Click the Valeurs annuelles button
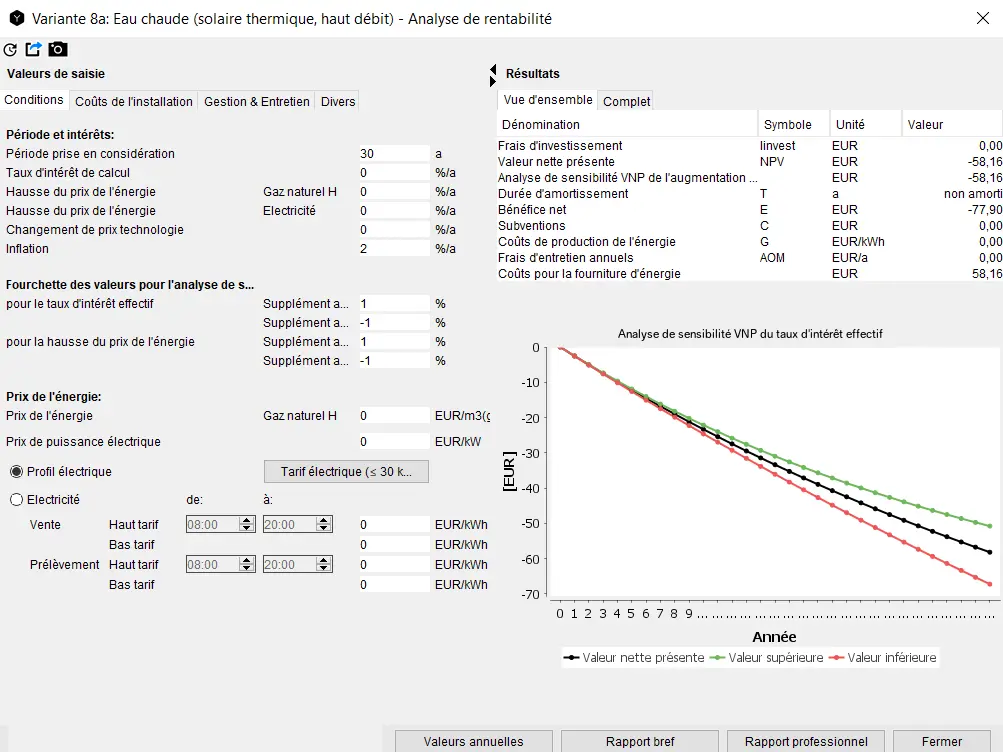This screenshot has height=752, width=1003. tap(473, 741)
